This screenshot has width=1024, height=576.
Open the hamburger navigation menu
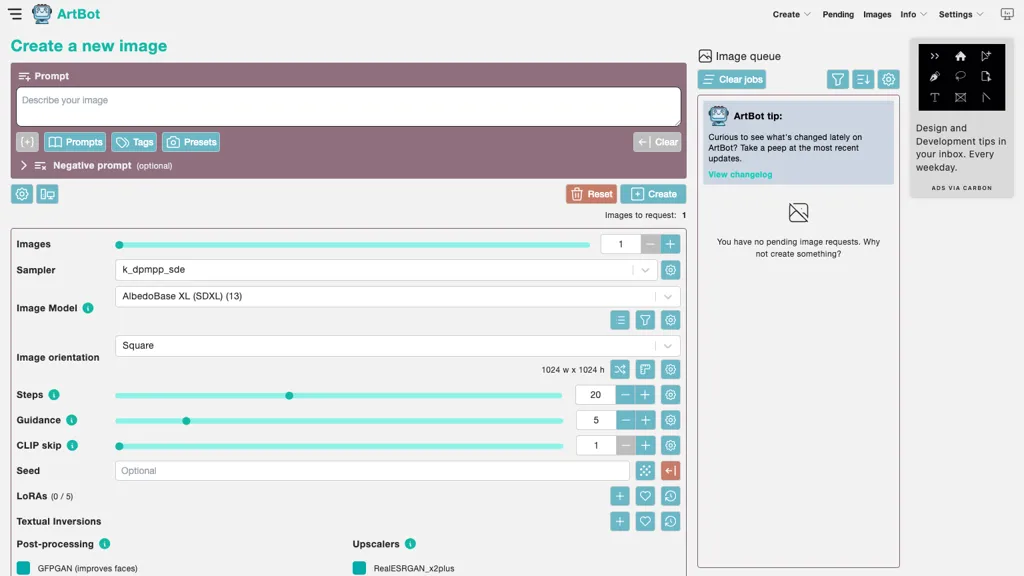click(x=15, y=14)
